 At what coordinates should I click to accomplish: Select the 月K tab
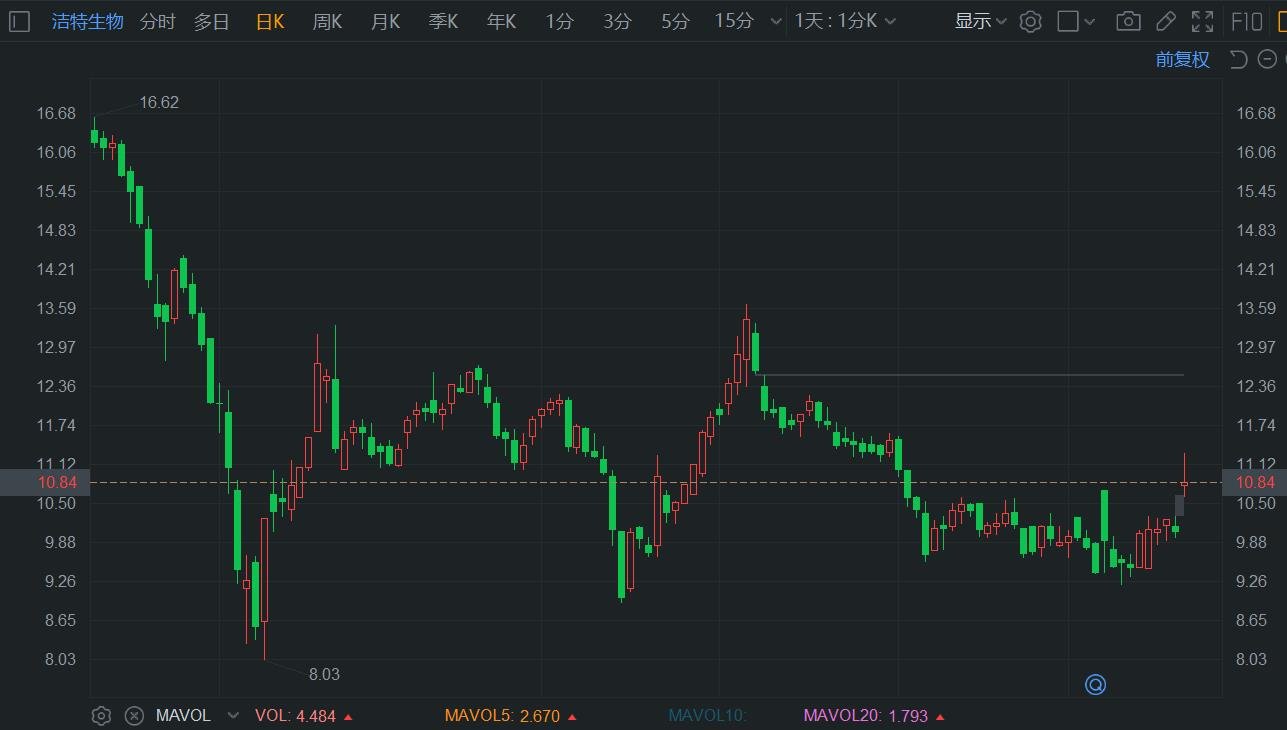pyautogui.click(x=385, y=21)
